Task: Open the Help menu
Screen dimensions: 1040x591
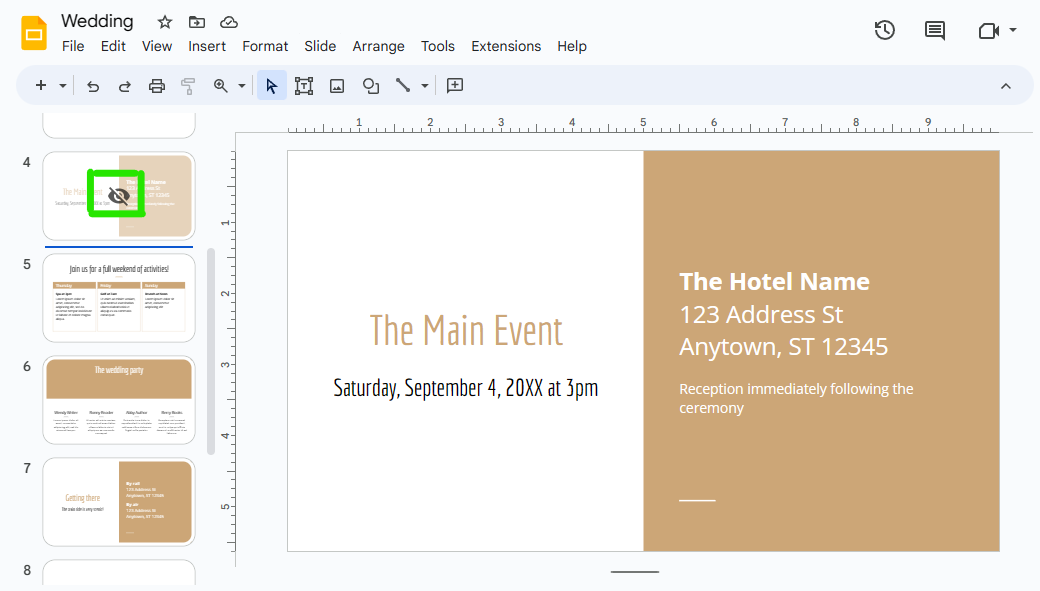Action: point(572,46)
